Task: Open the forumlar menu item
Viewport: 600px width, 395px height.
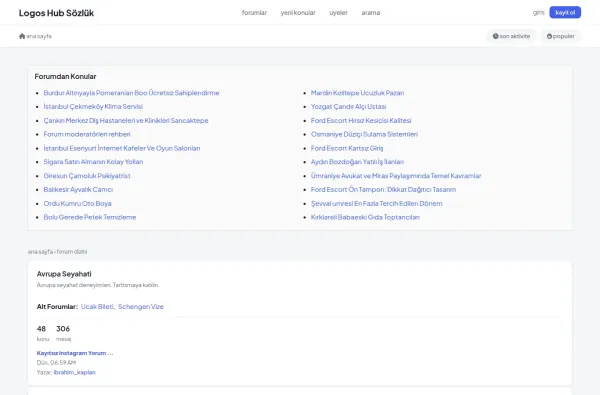Action: pos(254,13)
